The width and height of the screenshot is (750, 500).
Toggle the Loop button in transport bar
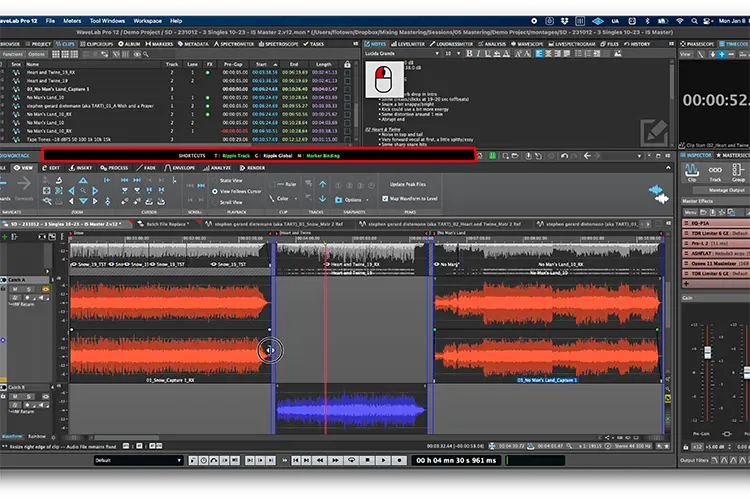click(352, 460)
